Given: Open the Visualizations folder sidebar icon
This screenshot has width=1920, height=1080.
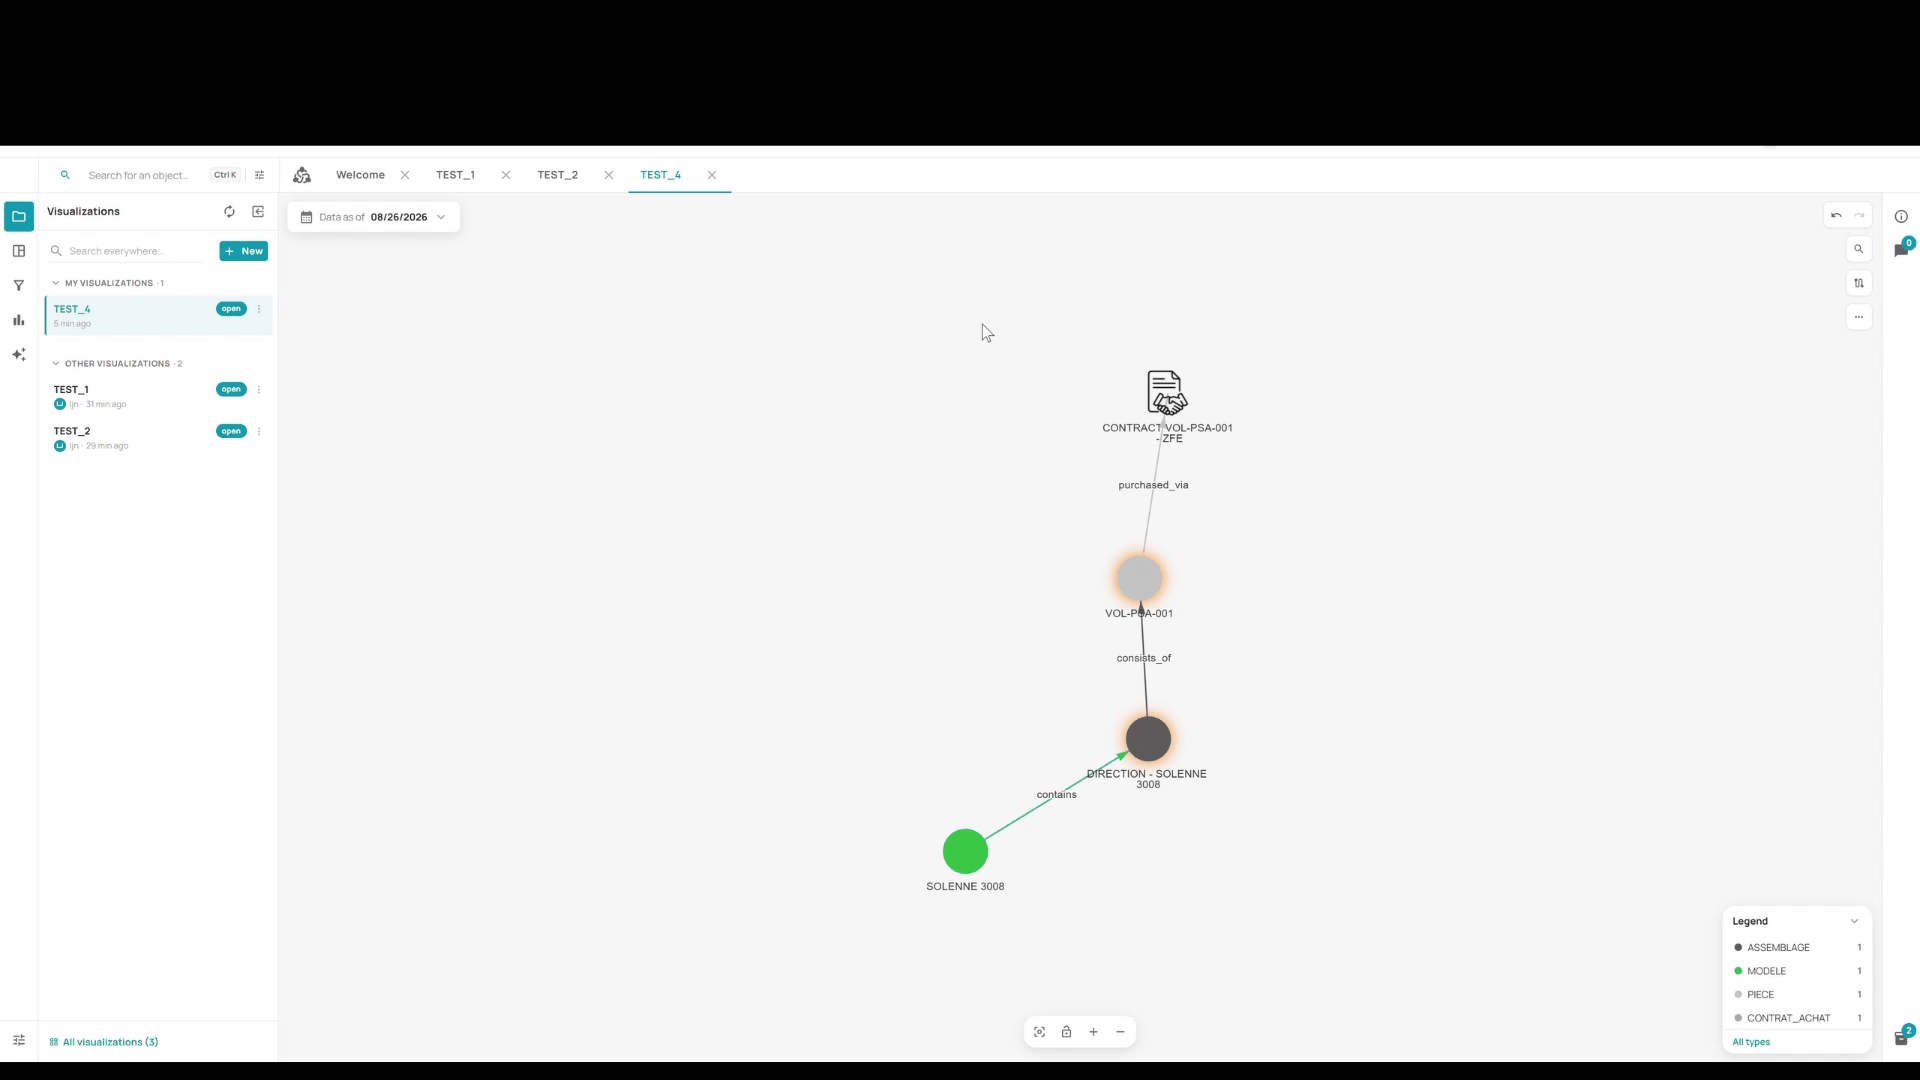Looking at the screenshot, I should 19,216.
